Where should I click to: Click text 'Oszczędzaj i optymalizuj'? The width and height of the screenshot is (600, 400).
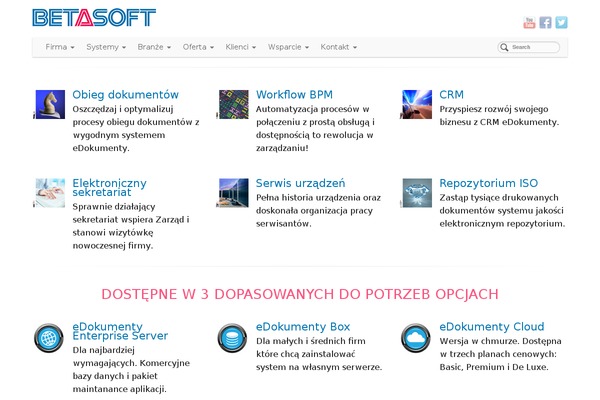click(123, 109)
